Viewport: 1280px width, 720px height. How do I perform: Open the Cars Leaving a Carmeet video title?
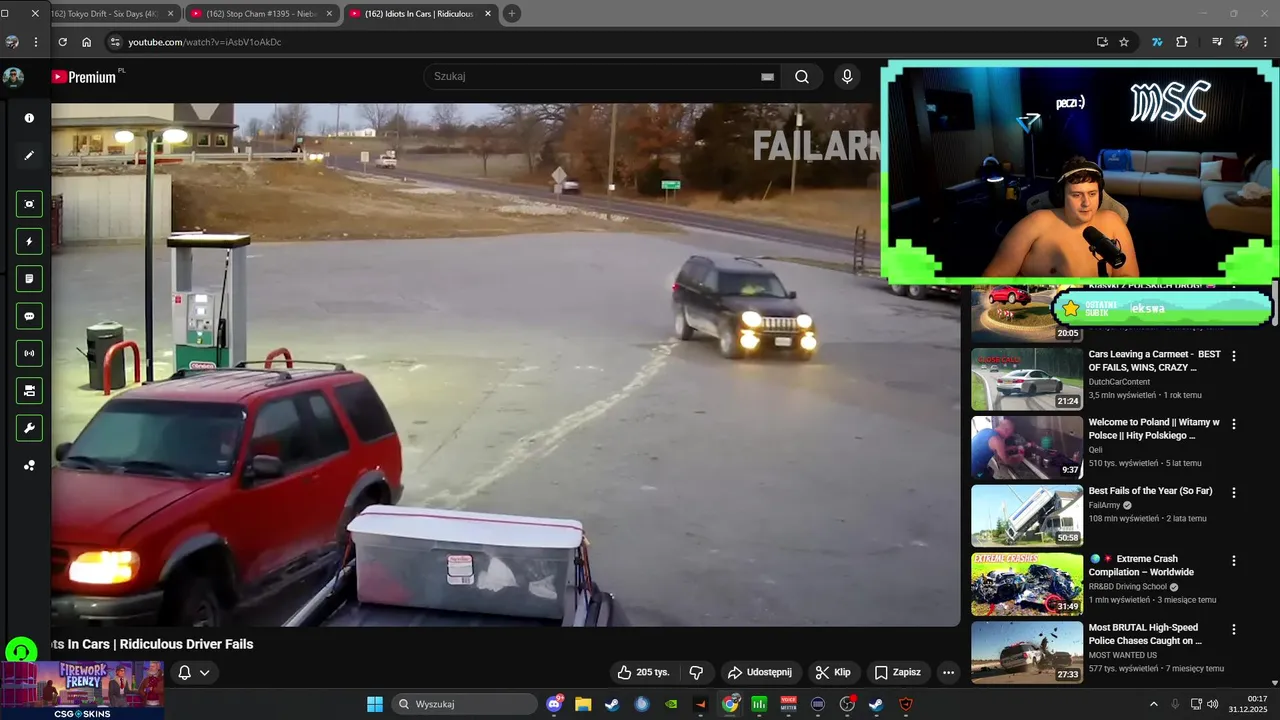1155,361
